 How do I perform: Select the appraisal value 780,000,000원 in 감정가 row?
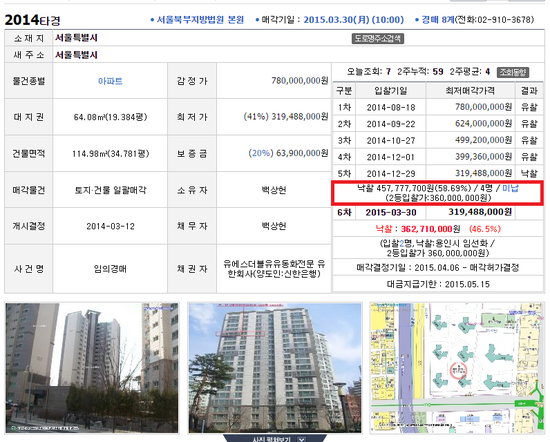tap(300, 81)
